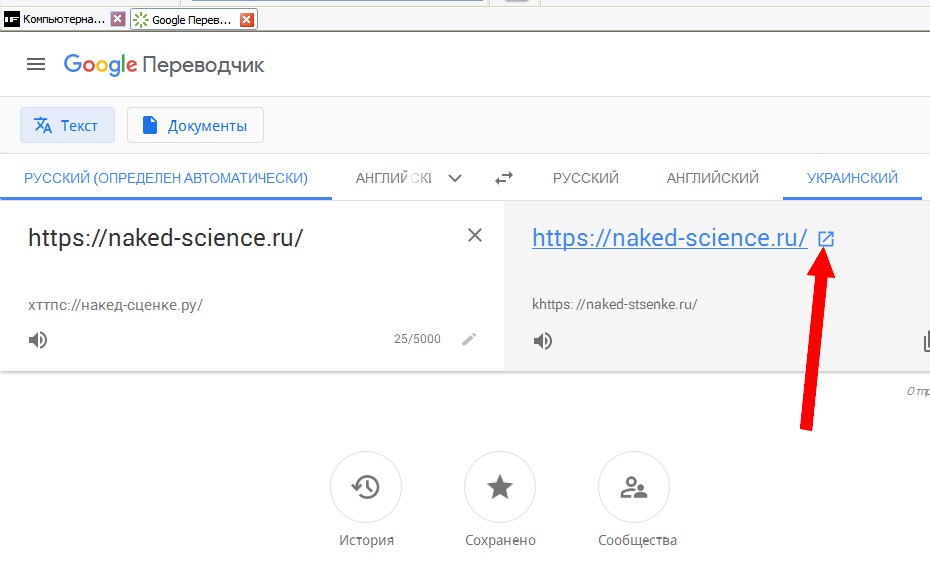Open the hamburger main menu
Screen dimensions: 930x563
pos(36,64)
